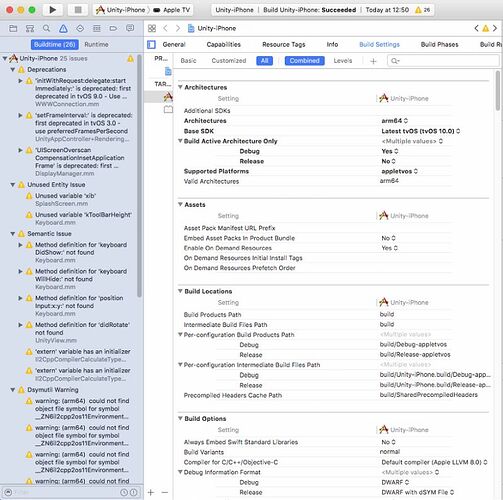Expand the 'setFrameInterval:' is deprecated issue
The width and height of the screenshot is (503, 500).
coord(20,115)
